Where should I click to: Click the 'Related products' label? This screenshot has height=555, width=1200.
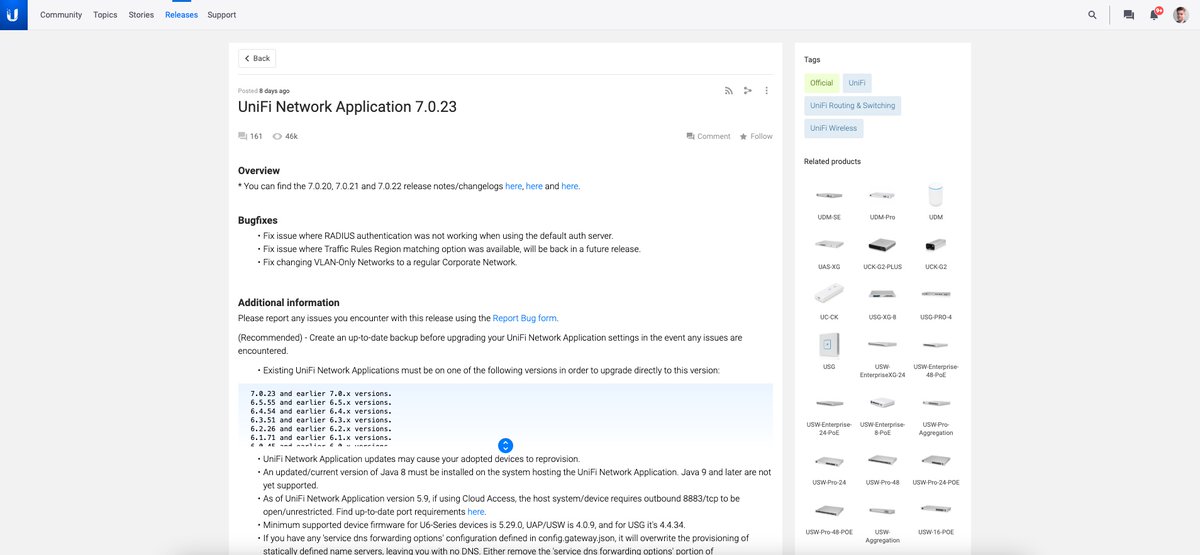tap(832, 161)
